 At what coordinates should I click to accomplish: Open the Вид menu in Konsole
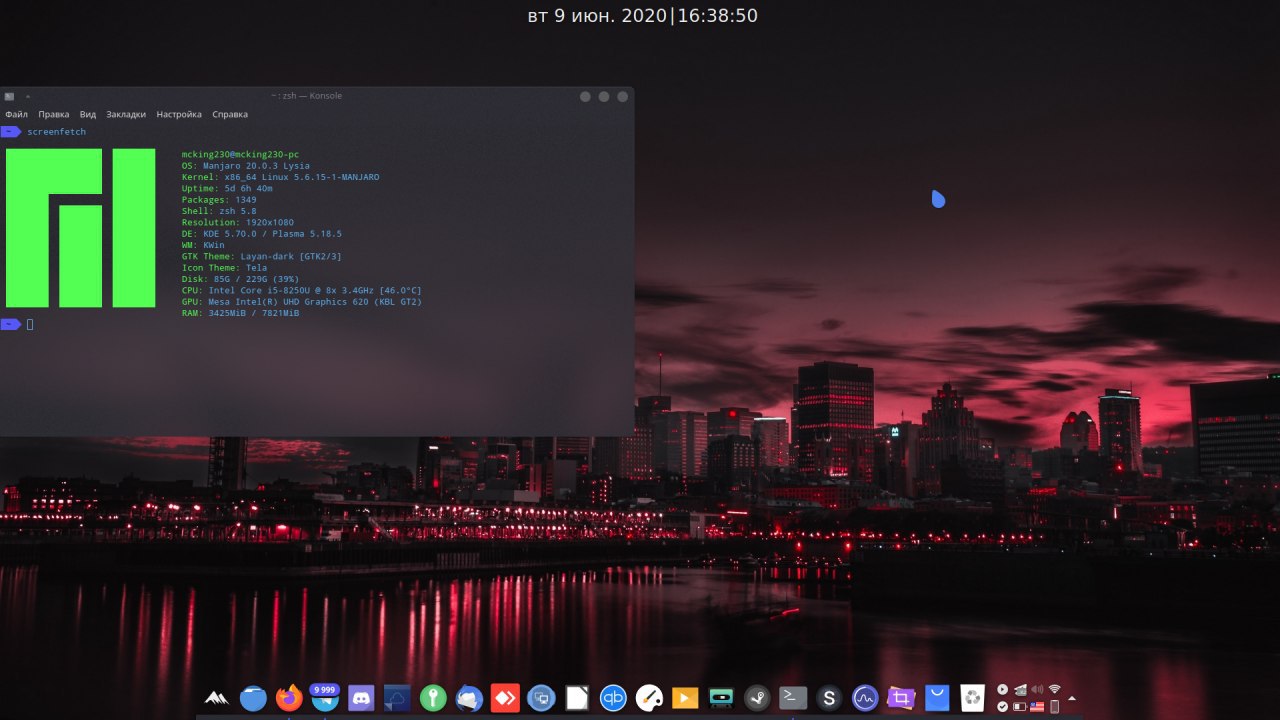pos(88,114)
